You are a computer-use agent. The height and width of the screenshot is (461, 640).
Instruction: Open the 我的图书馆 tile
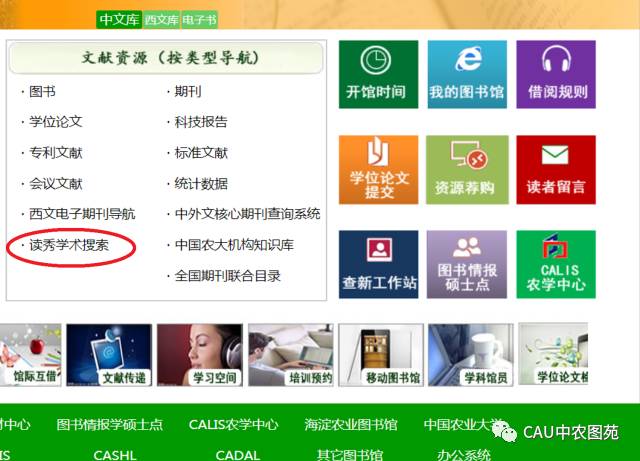click(467, 74)
